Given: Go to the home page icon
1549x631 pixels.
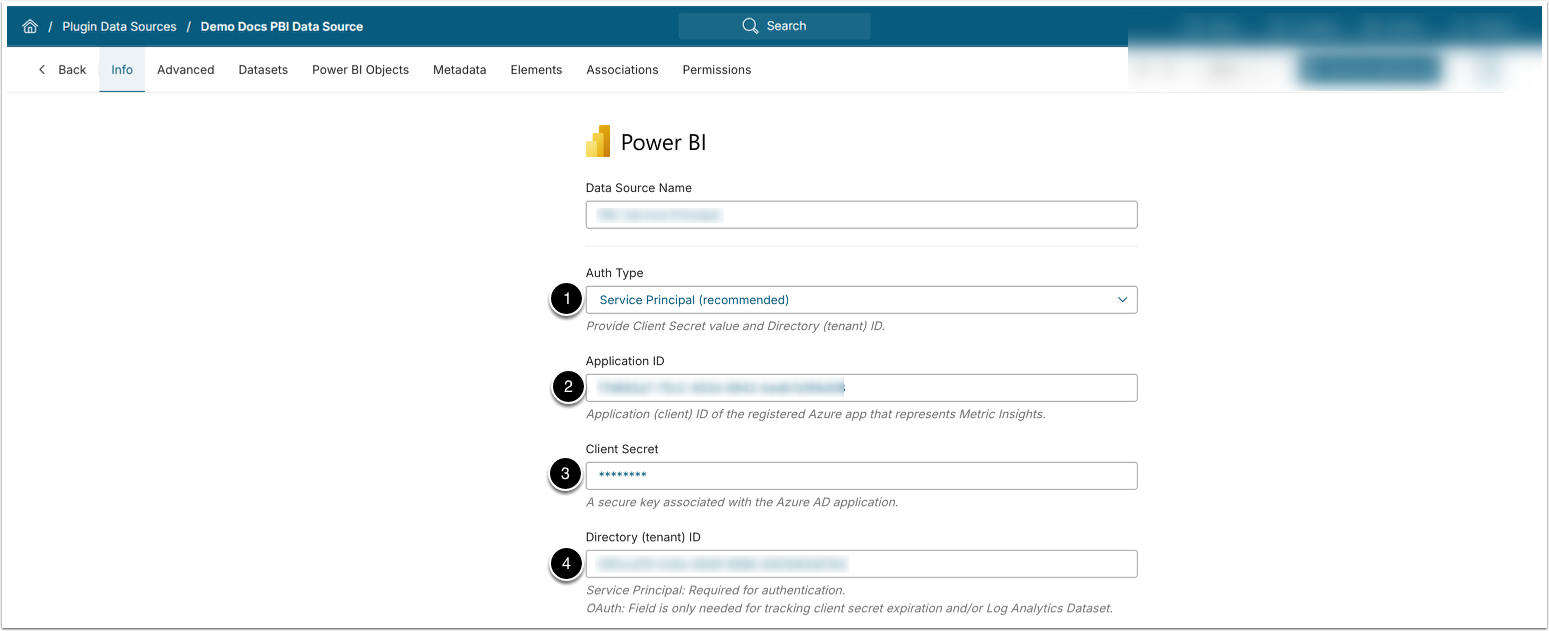Looking at the screenshot, I should point(30,27).
